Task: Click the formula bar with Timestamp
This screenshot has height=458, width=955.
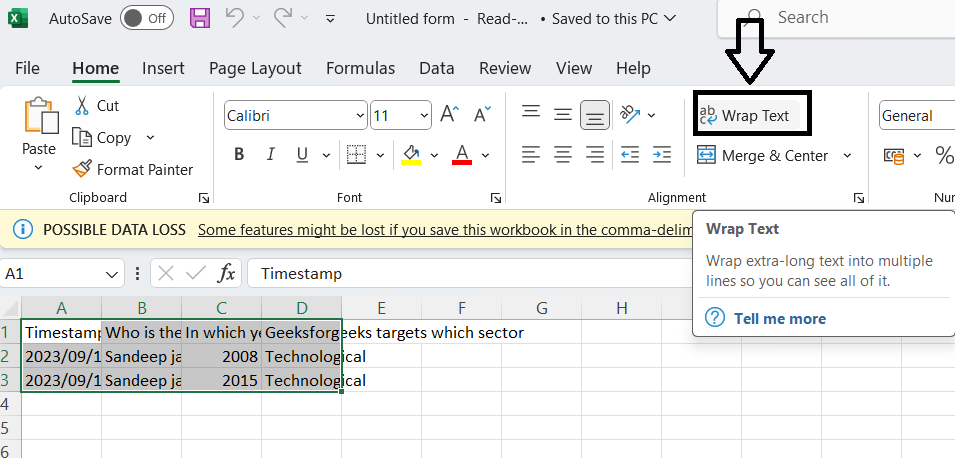Action: tap(469, 273)
